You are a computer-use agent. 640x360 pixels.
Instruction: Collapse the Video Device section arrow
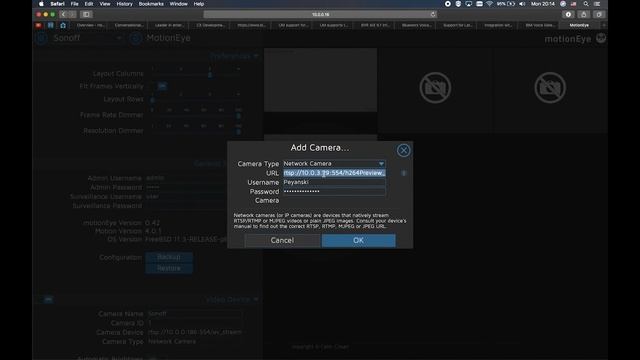[x=256, y=299]
